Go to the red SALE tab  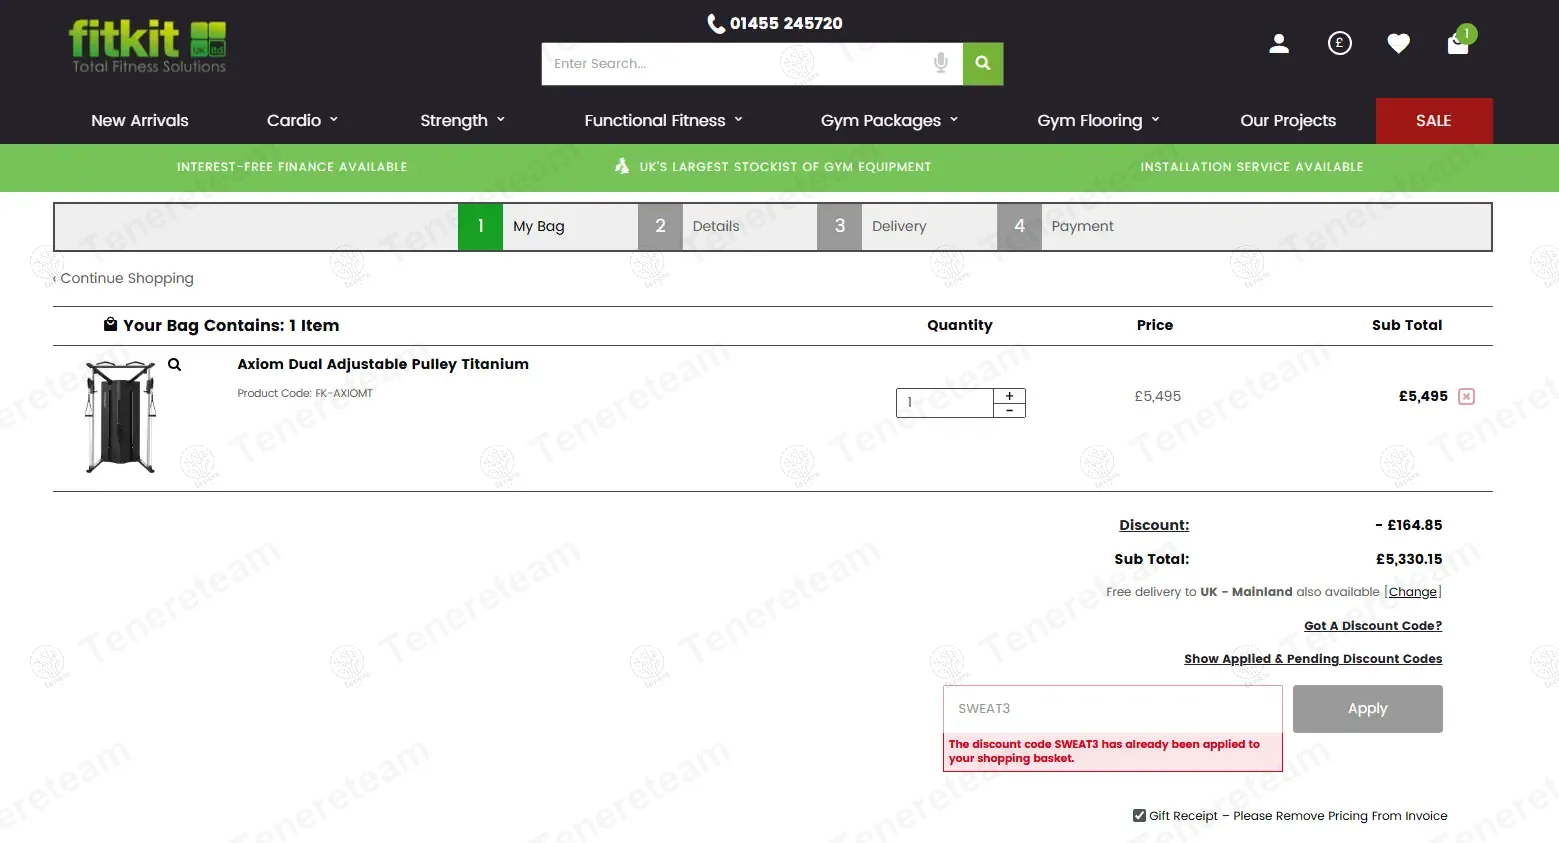1433,120
